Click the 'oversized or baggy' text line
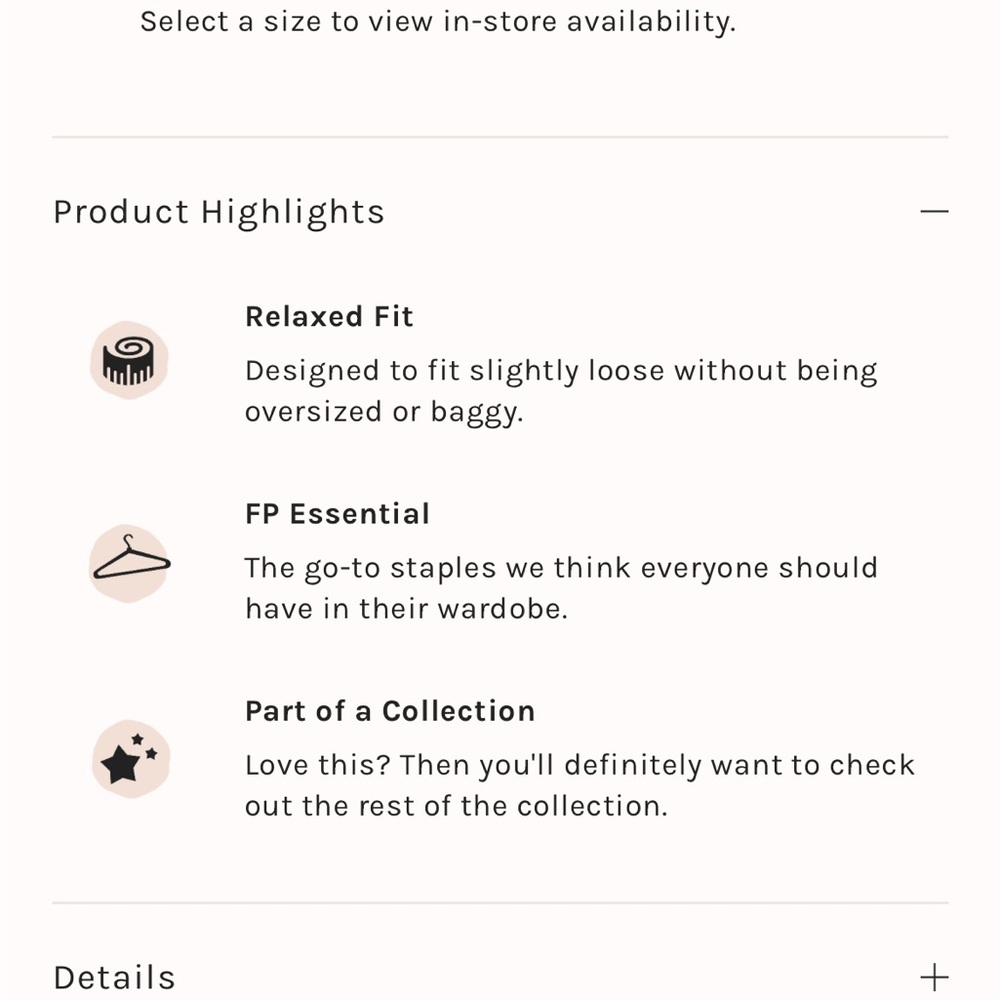 click(384, 412)
